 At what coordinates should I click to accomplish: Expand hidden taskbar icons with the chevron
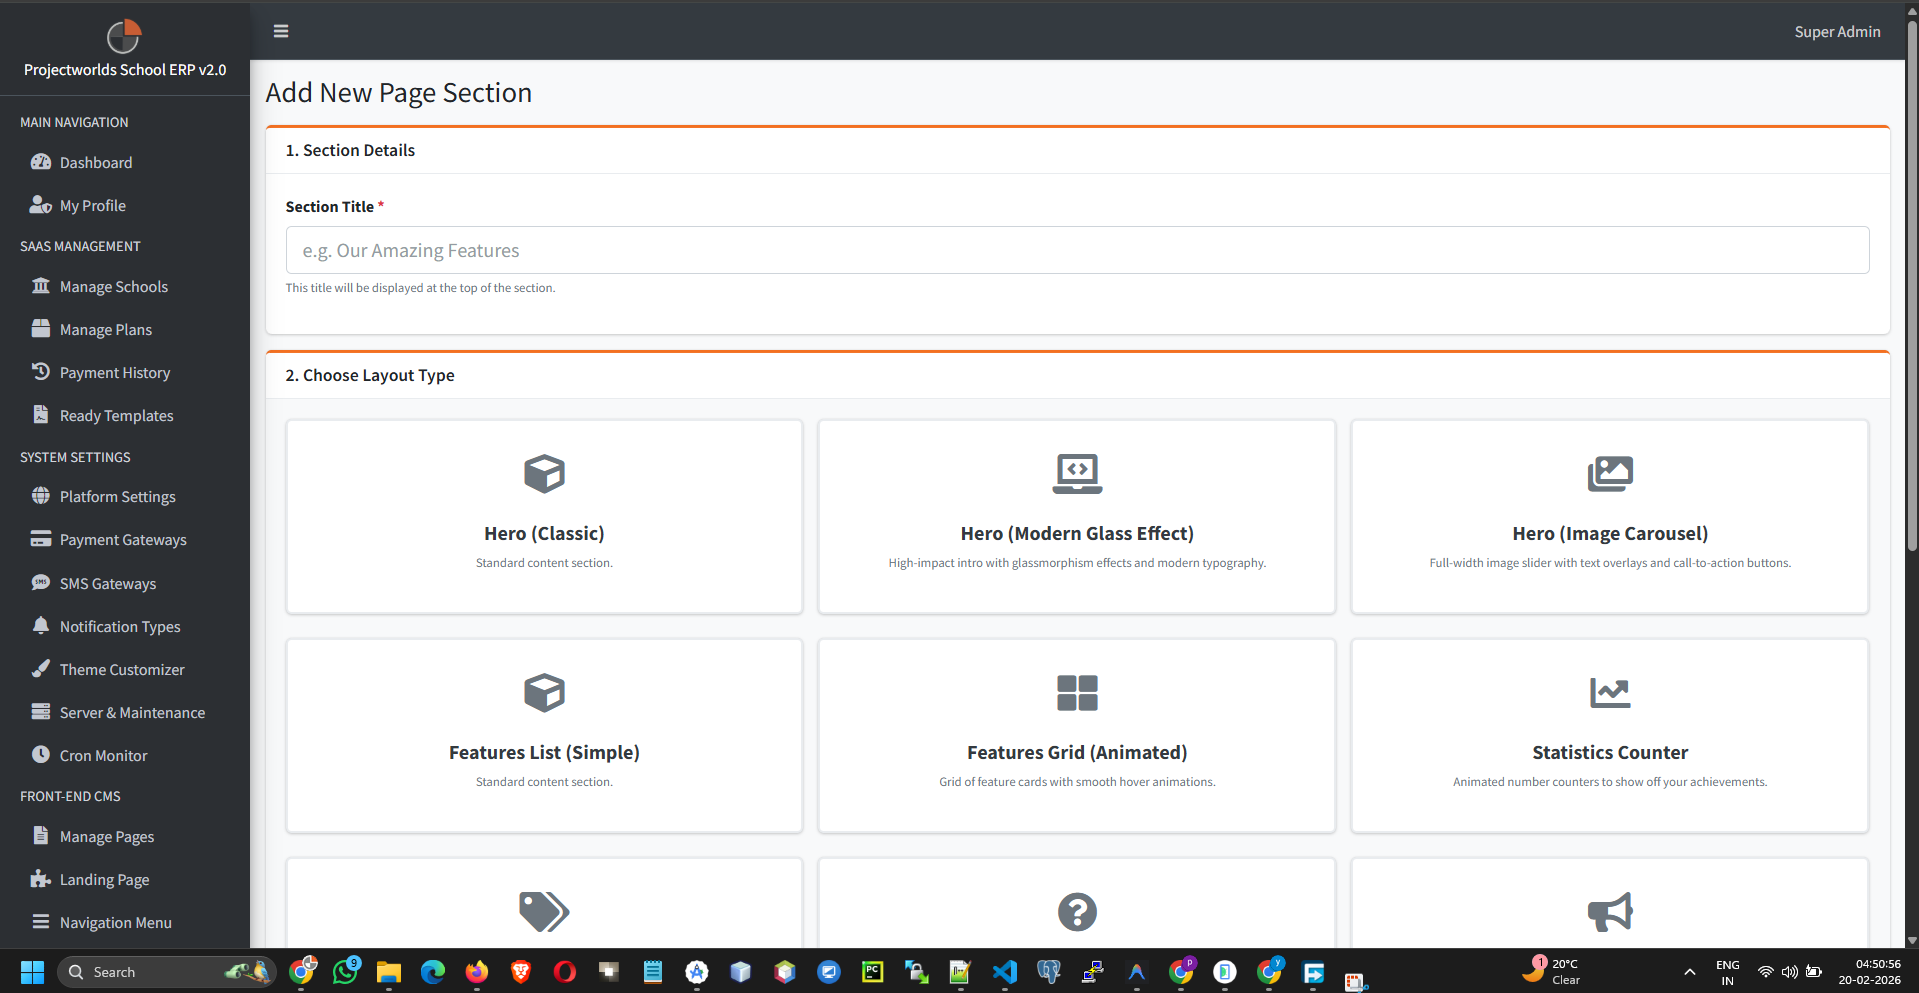[1689, 971]
